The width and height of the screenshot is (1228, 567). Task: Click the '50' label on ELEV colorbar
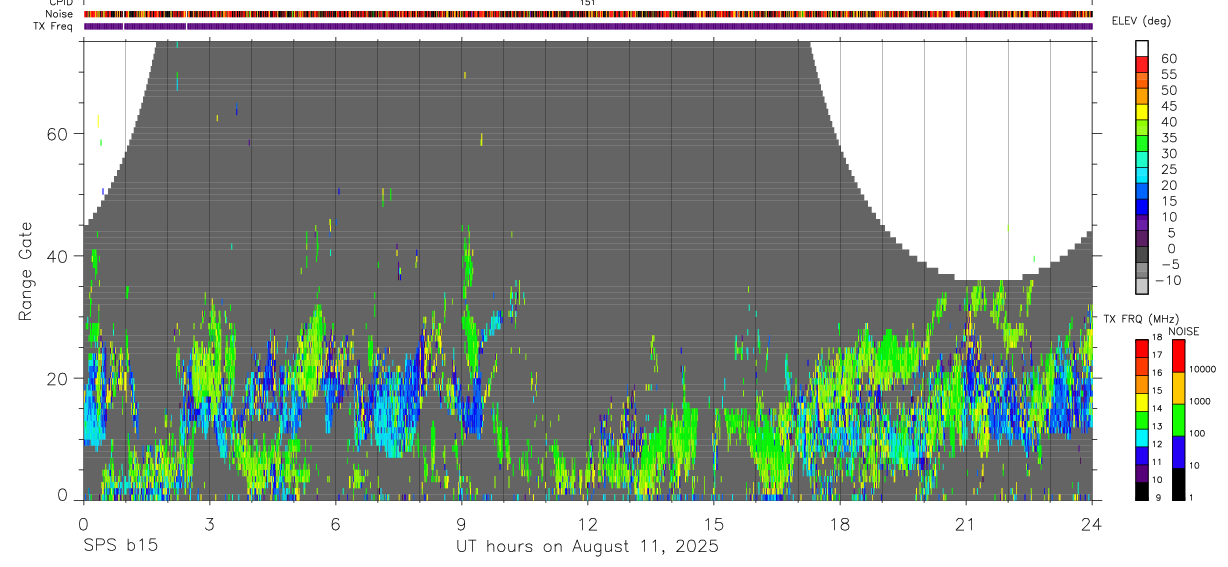(x=1168, y=91)
